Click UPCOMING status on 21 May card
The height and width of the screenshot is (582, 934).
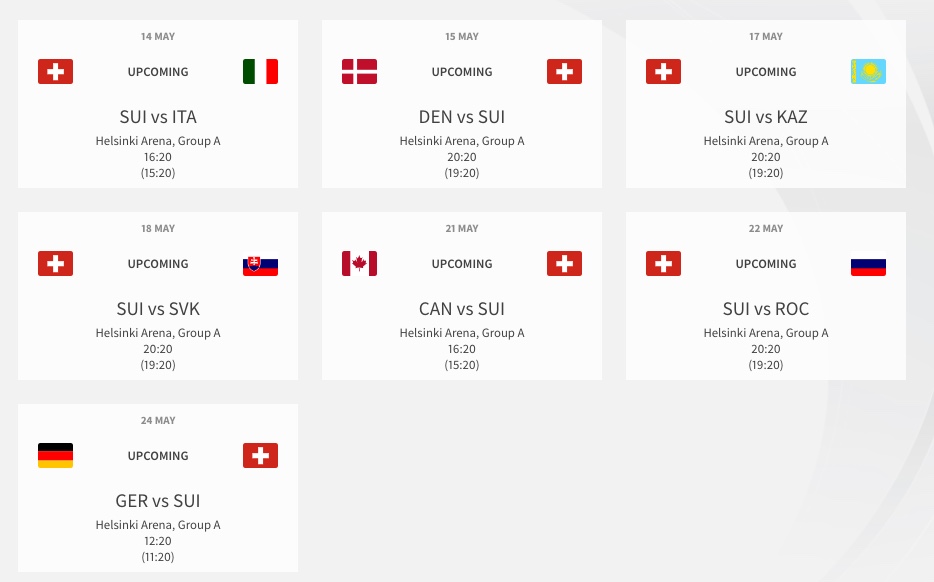(x=462, y=264)
